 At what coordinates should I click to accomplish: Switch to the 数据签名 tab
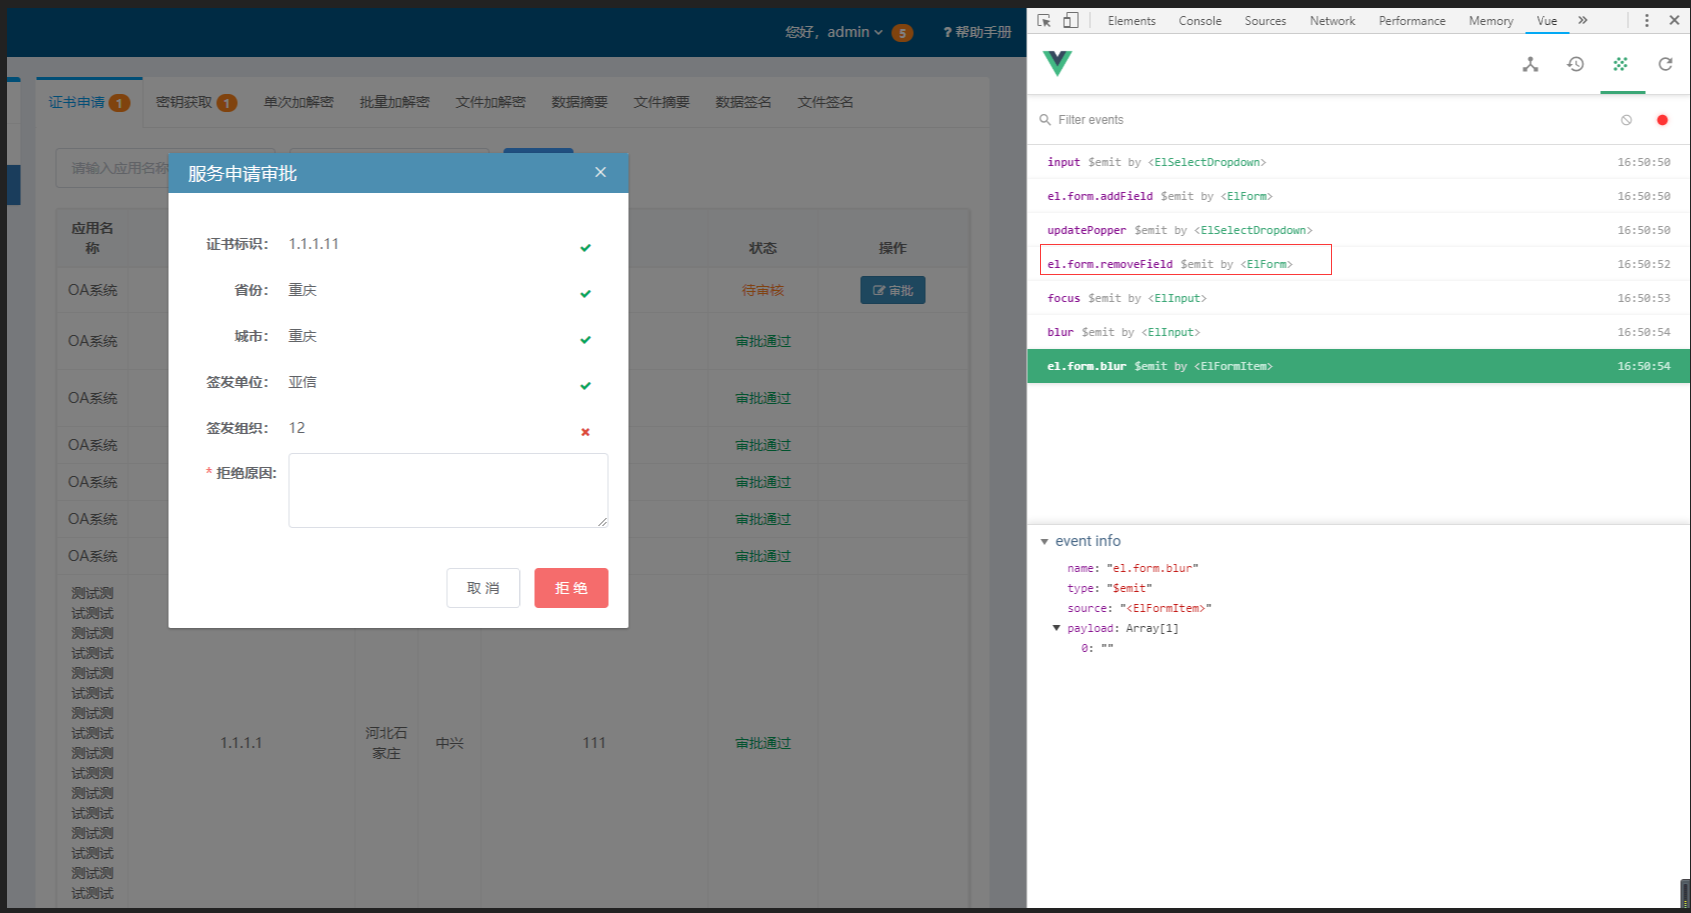point(743,101)
